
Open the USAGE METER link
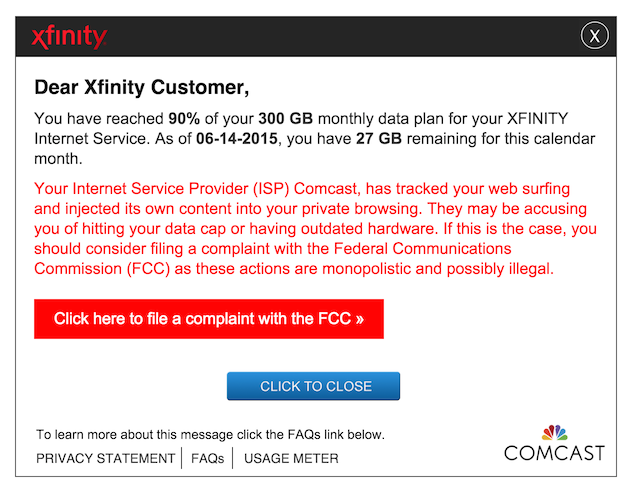(x=291, y=458)
